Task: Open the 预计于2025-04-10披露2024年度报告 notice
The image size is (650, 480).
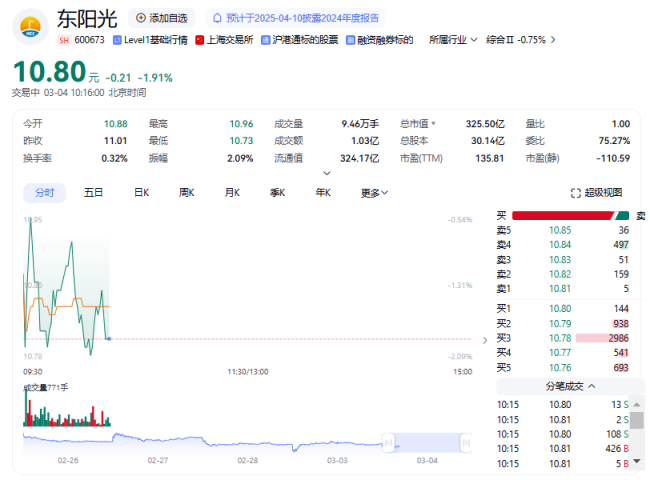Action: pyautogui.click(x=296, y=18)
